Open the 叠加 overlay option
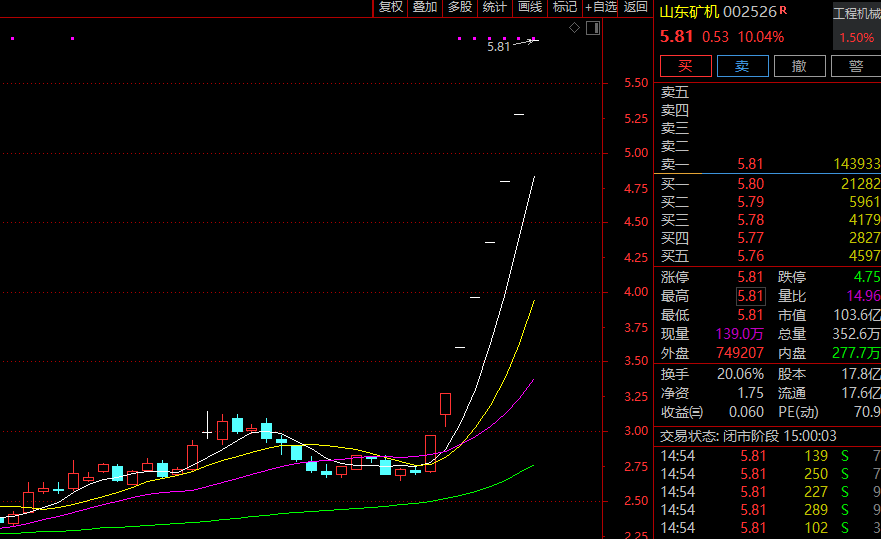The image size is (881, 539). (425, 7)
